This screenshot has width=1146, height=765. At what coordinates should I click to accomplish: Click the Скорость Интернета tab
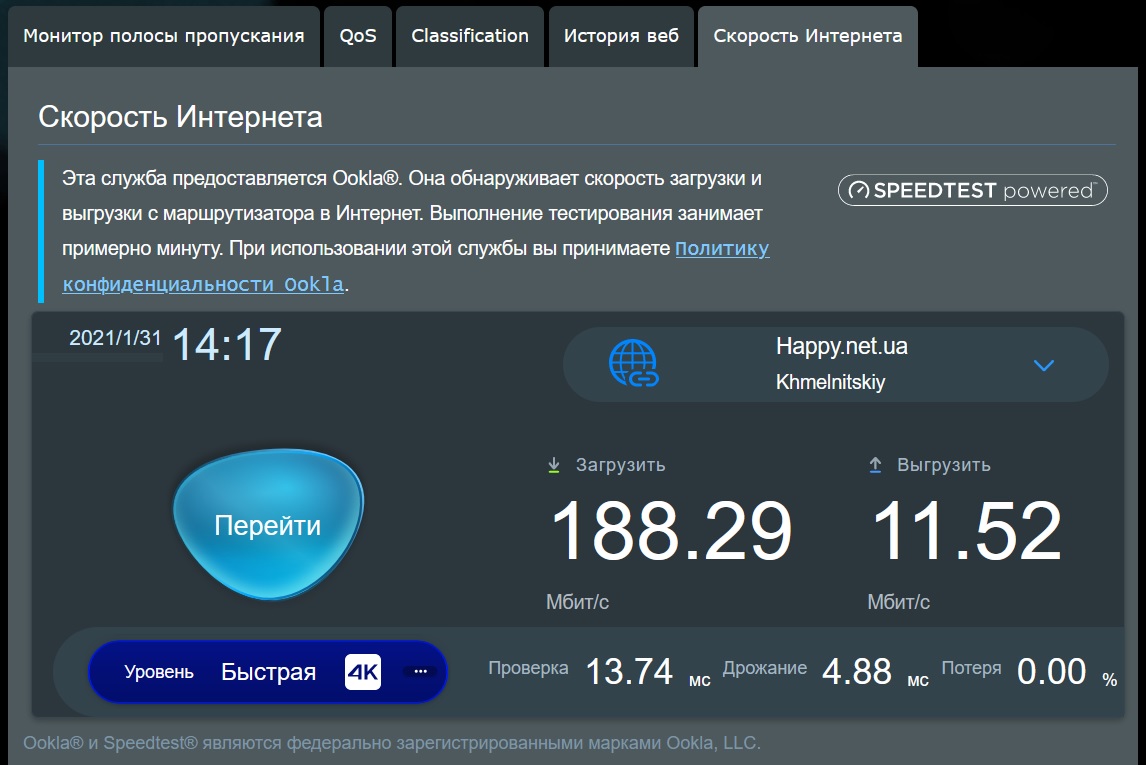click(x=807, y=36)
